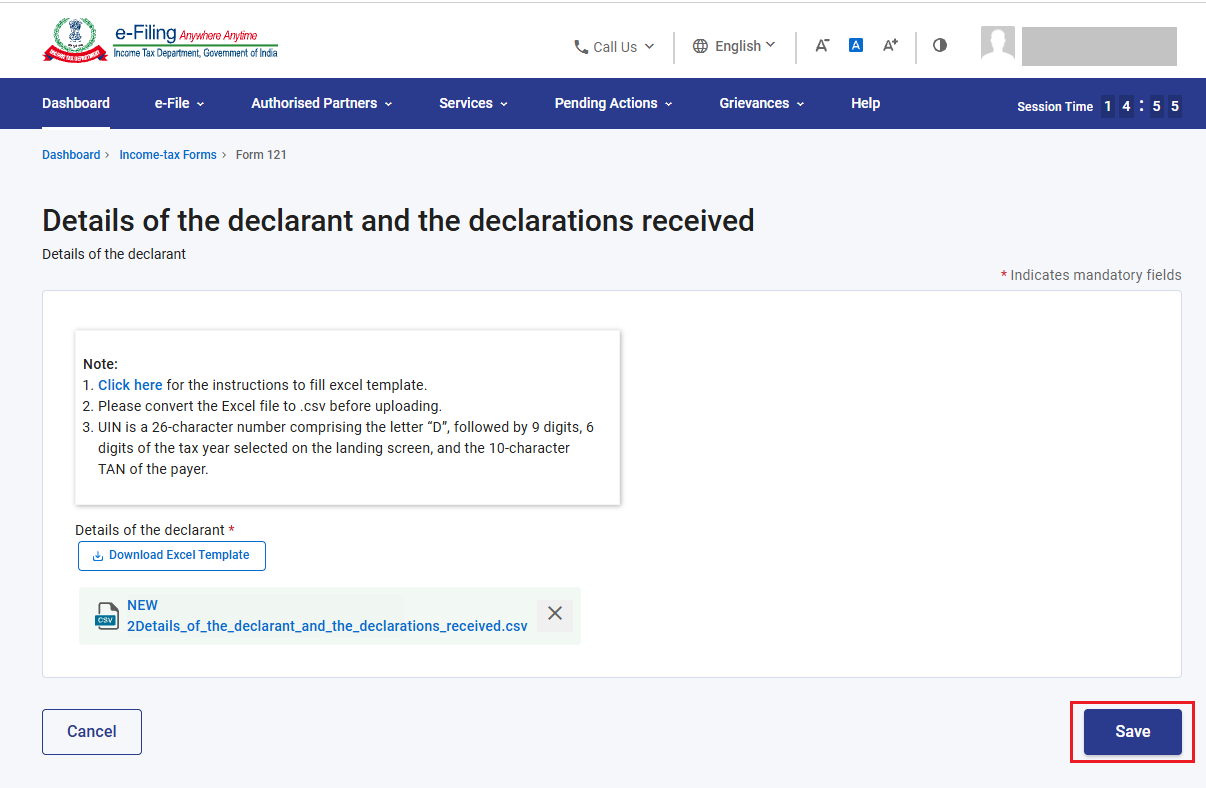Reset to default font size icon
This screenshot has height=788, width=1206.
[x=856, y=45]
